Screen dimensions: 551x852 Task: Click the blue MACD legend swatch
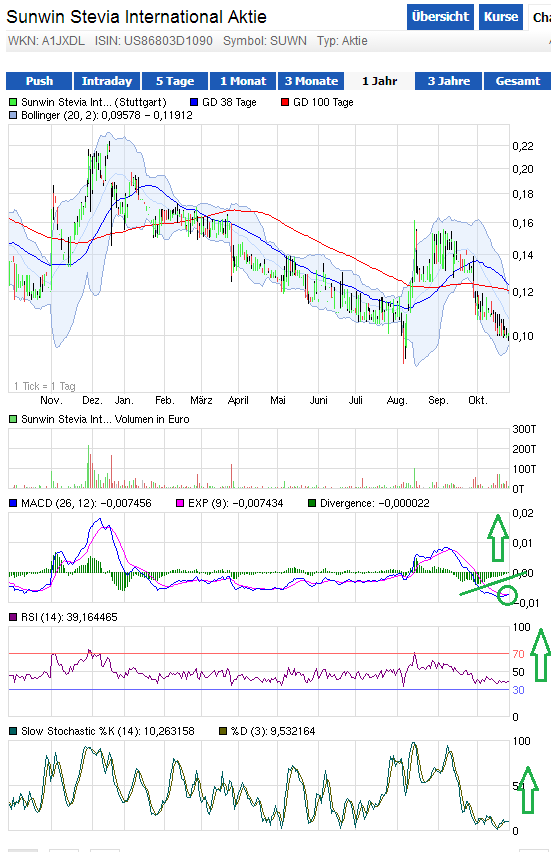click(13, 503)
